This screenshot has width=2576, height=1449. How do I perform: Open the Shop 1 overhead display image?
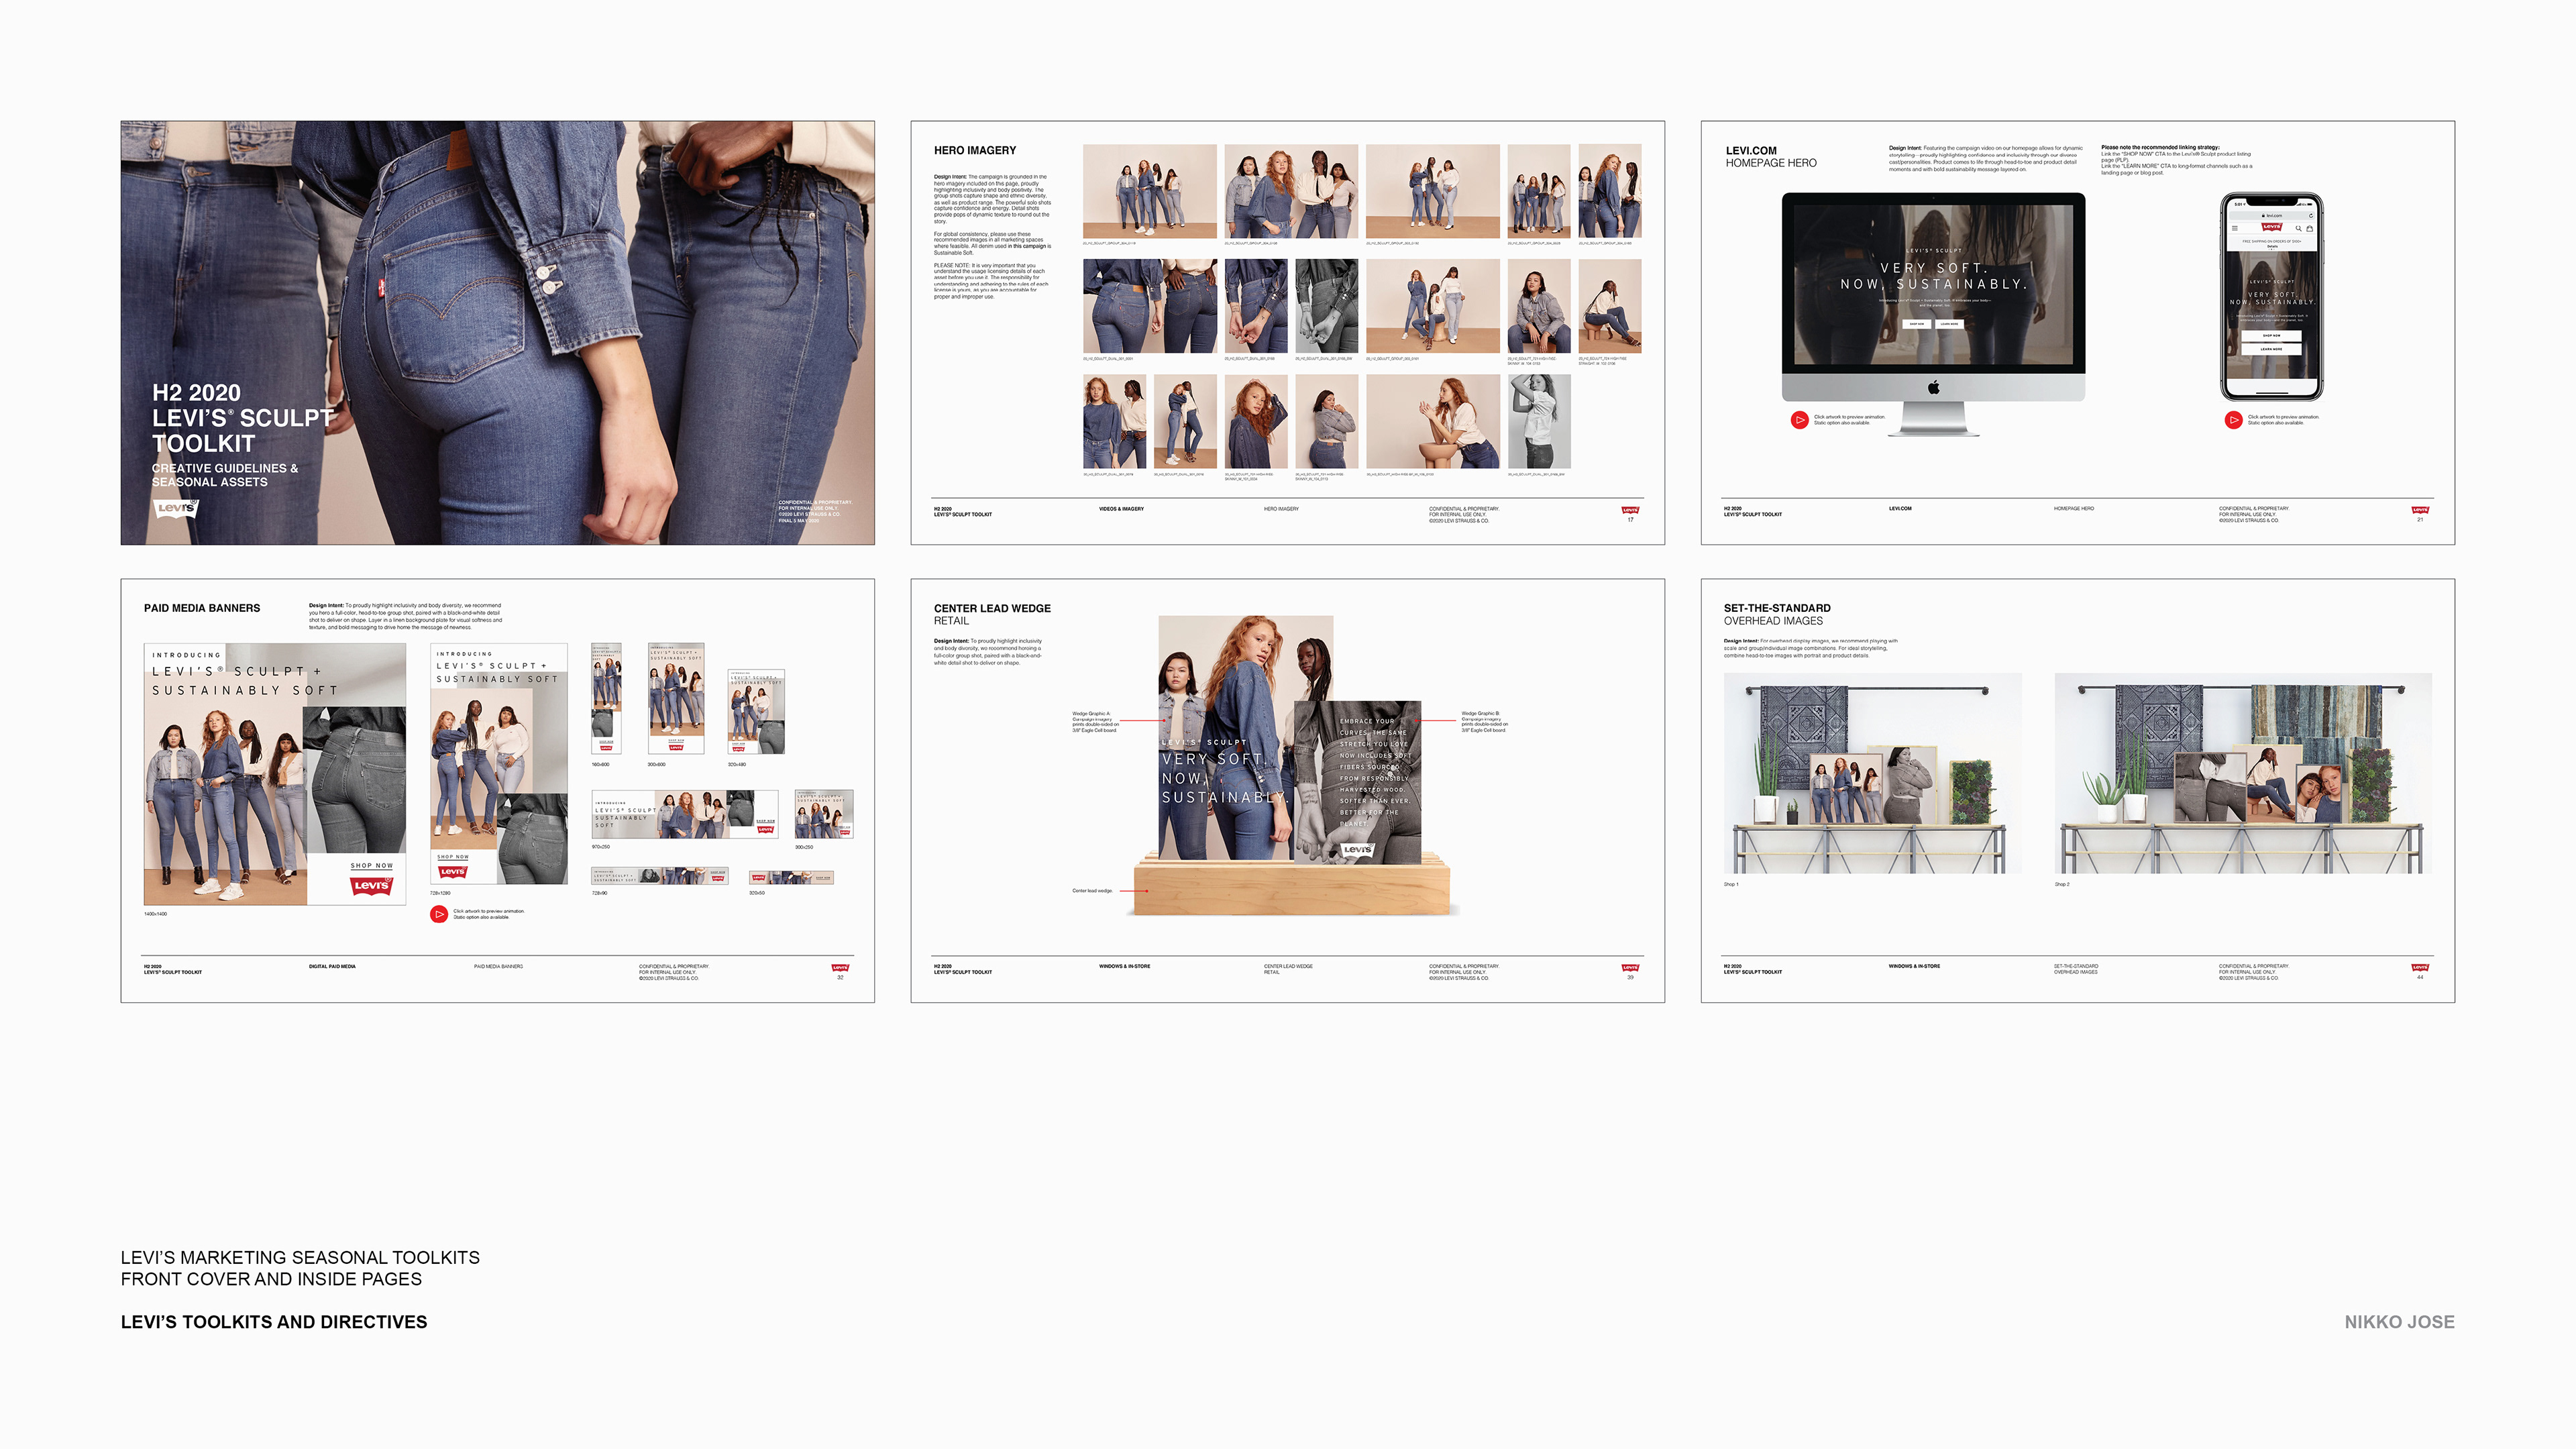(x=1872, y=773)
